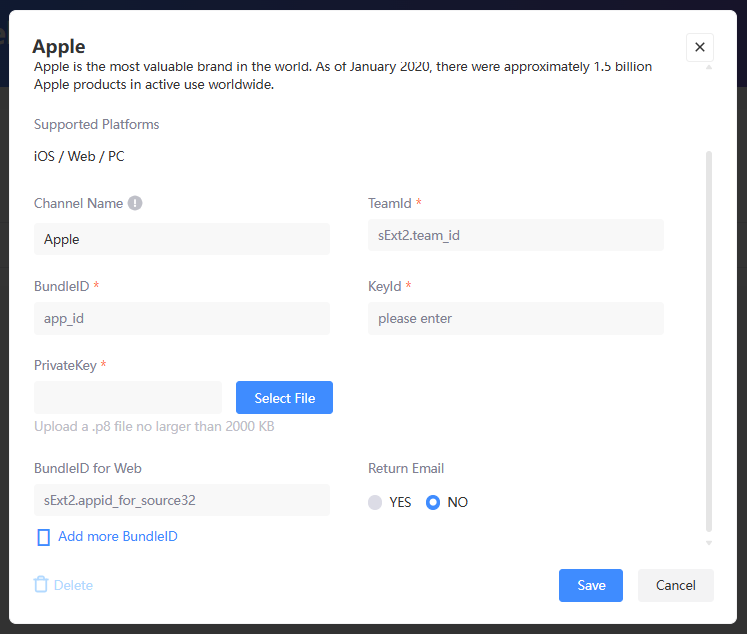Select YES for Return Email

tap(375, 502)
